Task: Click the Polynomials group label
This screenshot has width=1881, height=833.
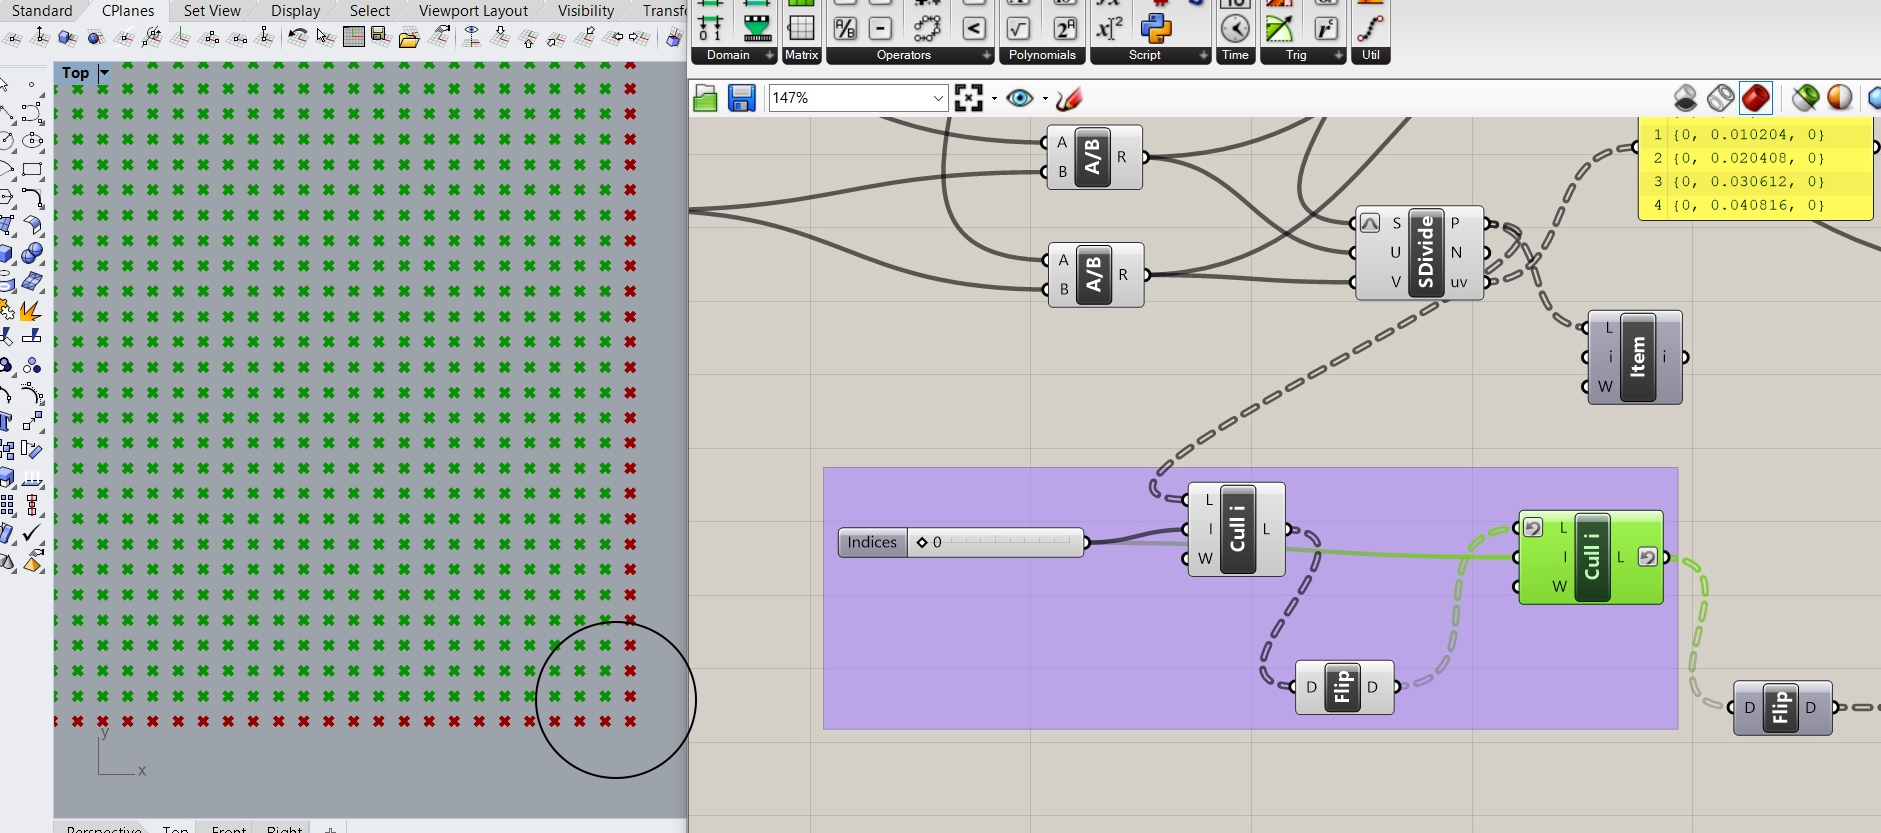Action: point(1042,56)
